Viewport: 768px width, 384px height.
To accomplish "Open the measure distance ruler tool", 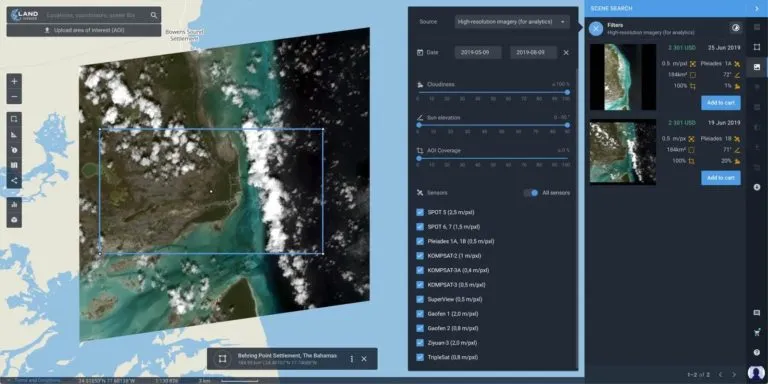I will (14, 135).
